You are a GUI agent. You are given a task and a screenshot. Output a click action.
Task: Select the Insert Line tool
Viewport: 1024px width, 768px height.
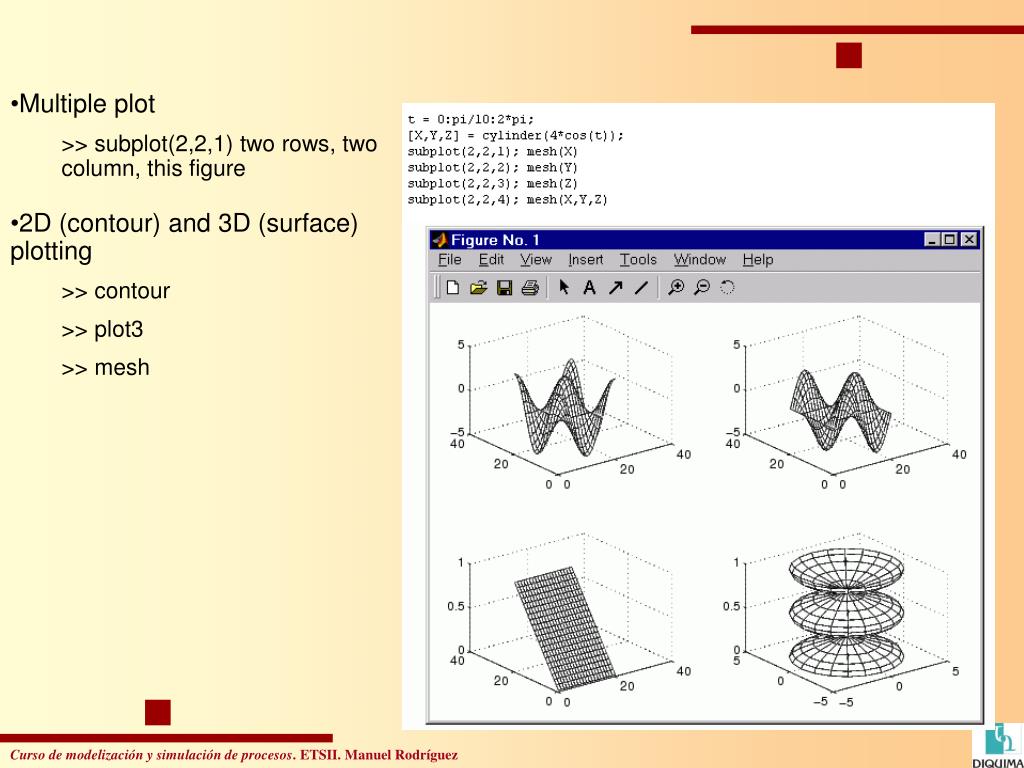point(641,287)
